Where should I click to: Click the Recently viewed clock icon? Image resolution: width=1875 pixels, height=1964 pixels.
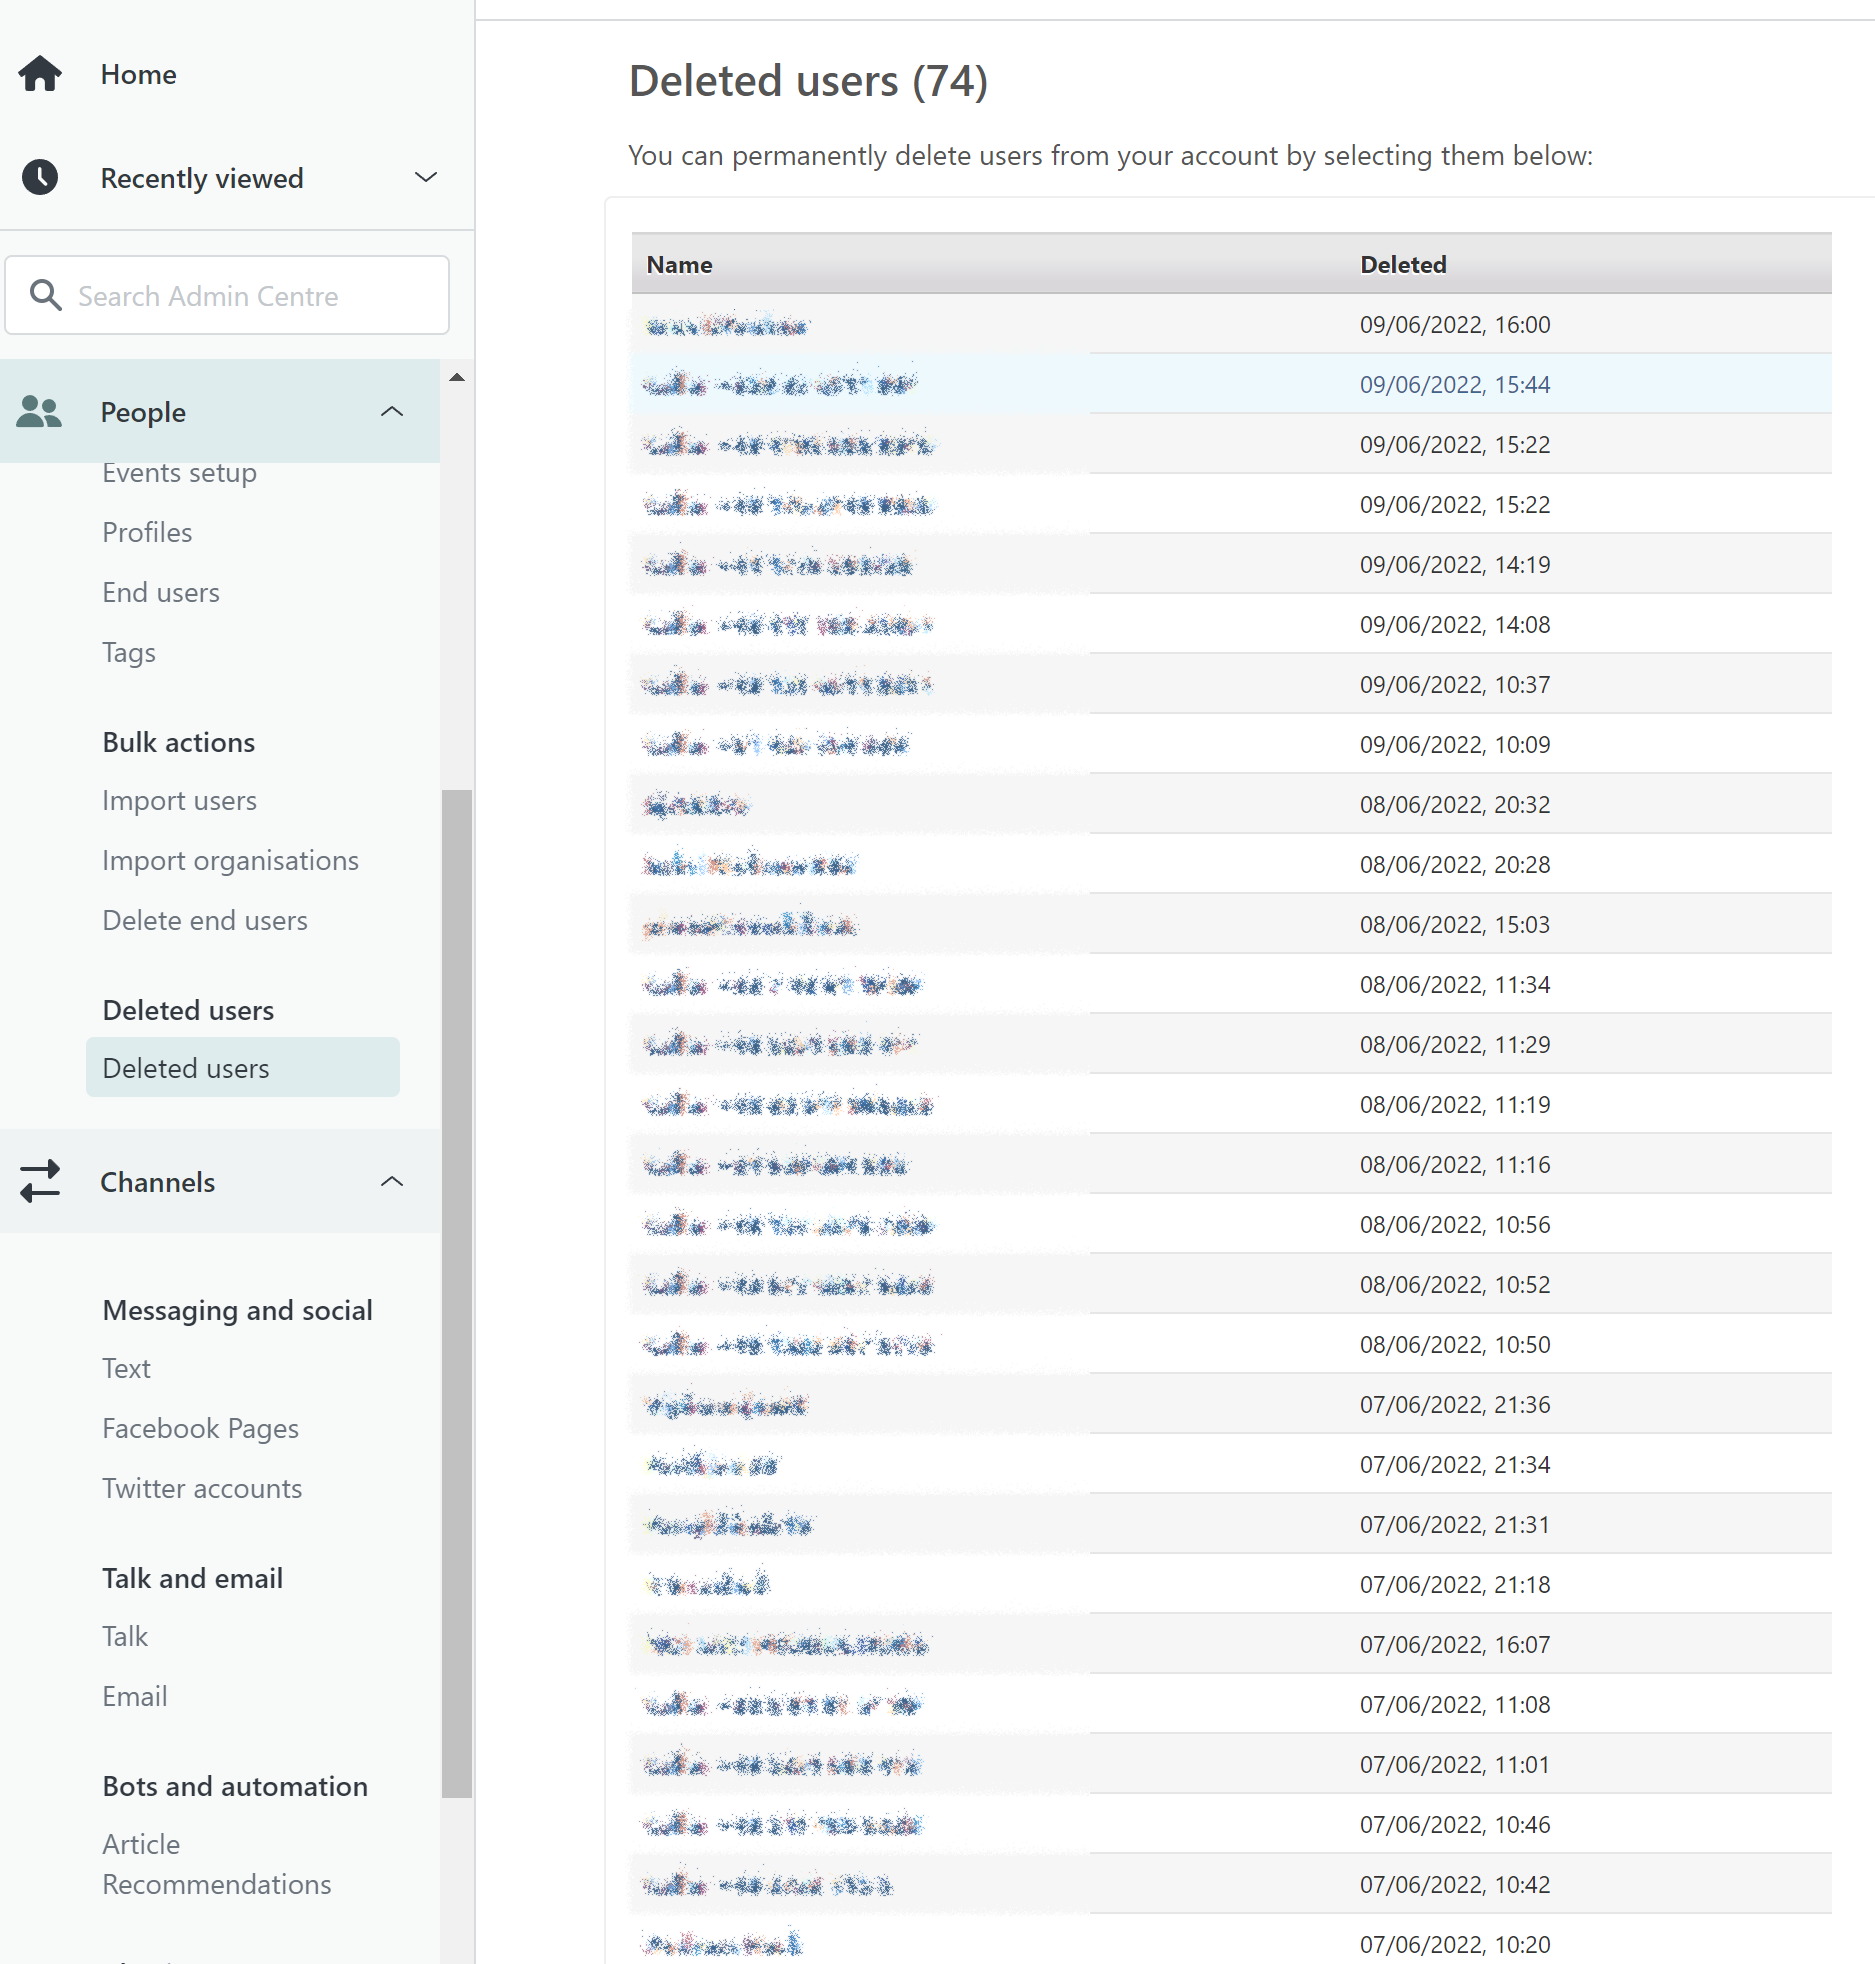(x=40, y=177)
